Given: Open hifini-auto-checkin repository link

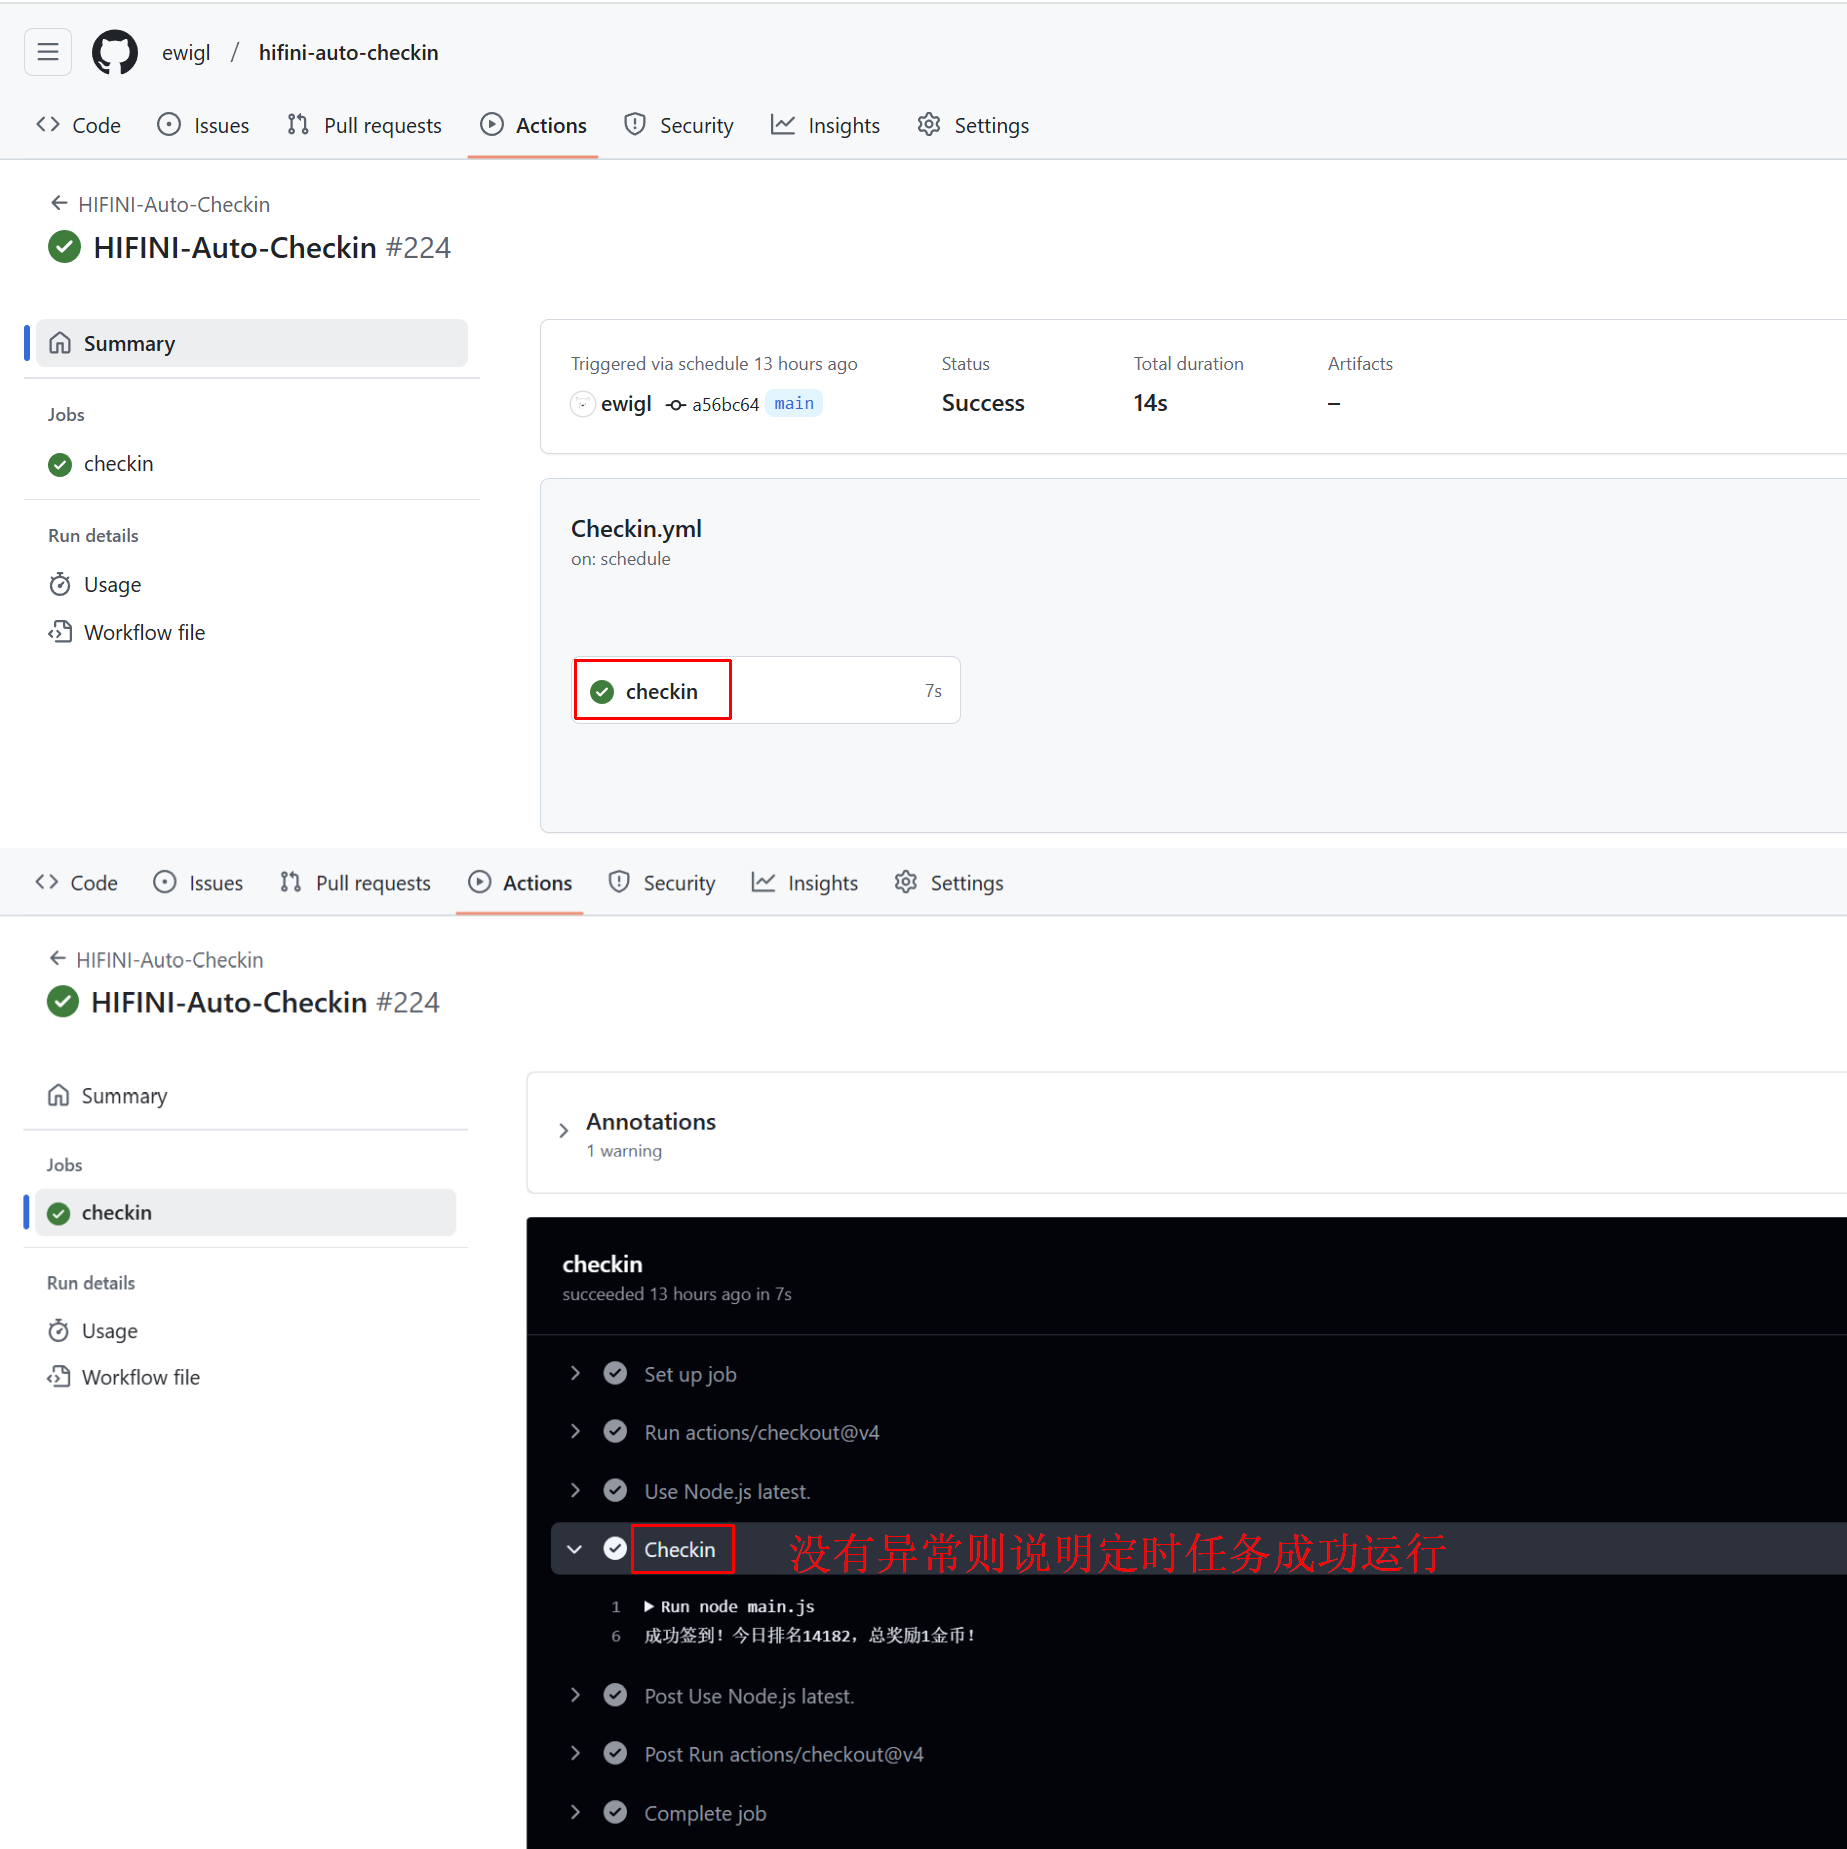Looking at the screenshot, I should pos(348,52).
